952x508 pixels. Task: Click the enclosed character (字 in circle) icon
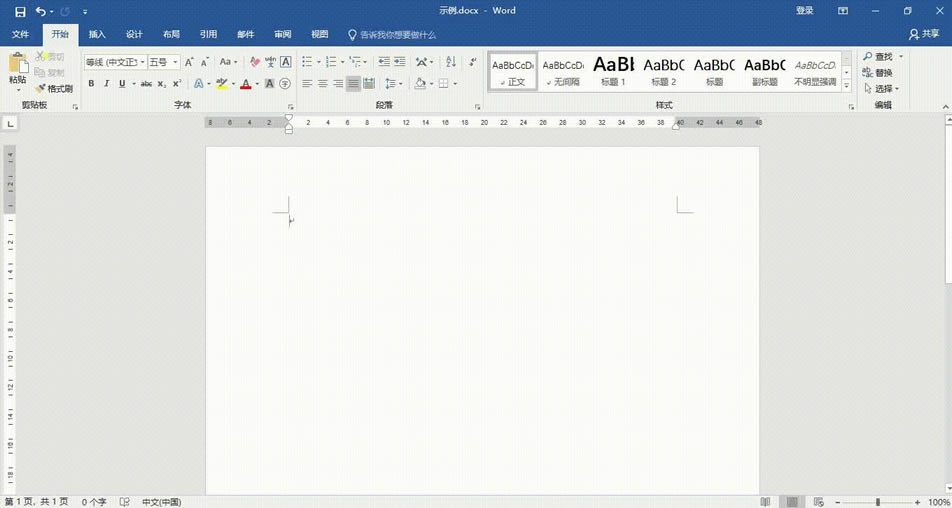click(x=285, y=84)
